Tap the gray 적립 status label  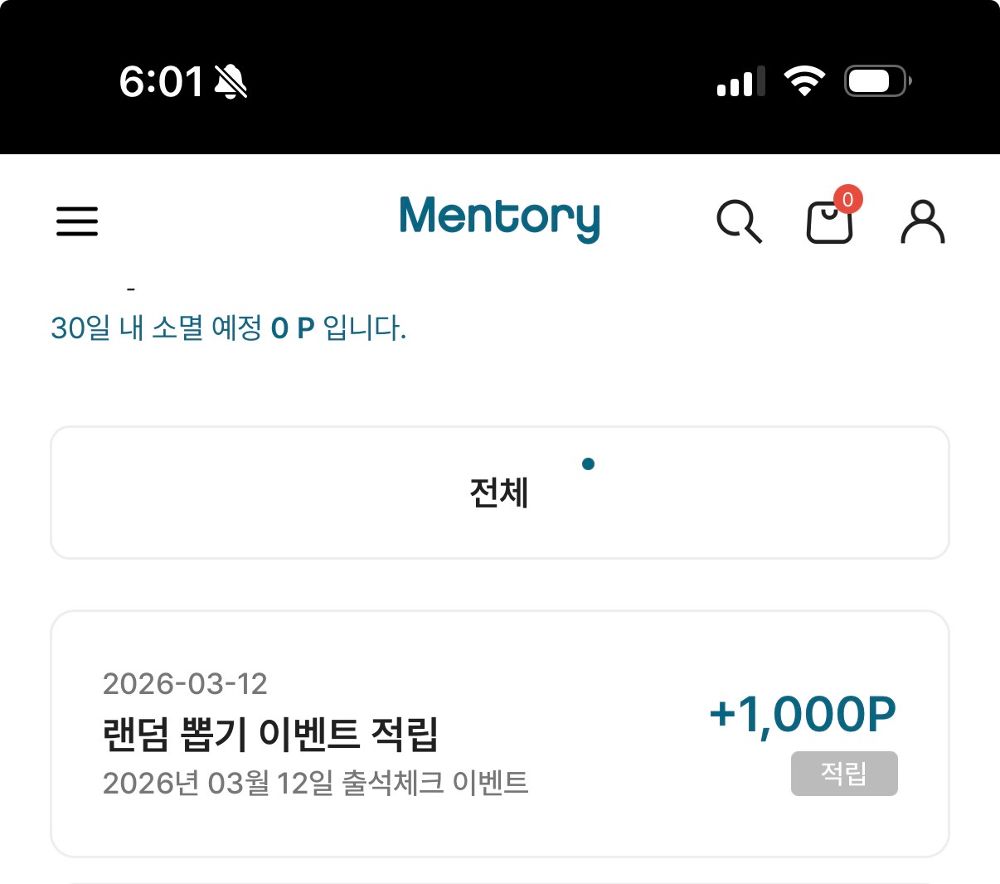(843, 774)
